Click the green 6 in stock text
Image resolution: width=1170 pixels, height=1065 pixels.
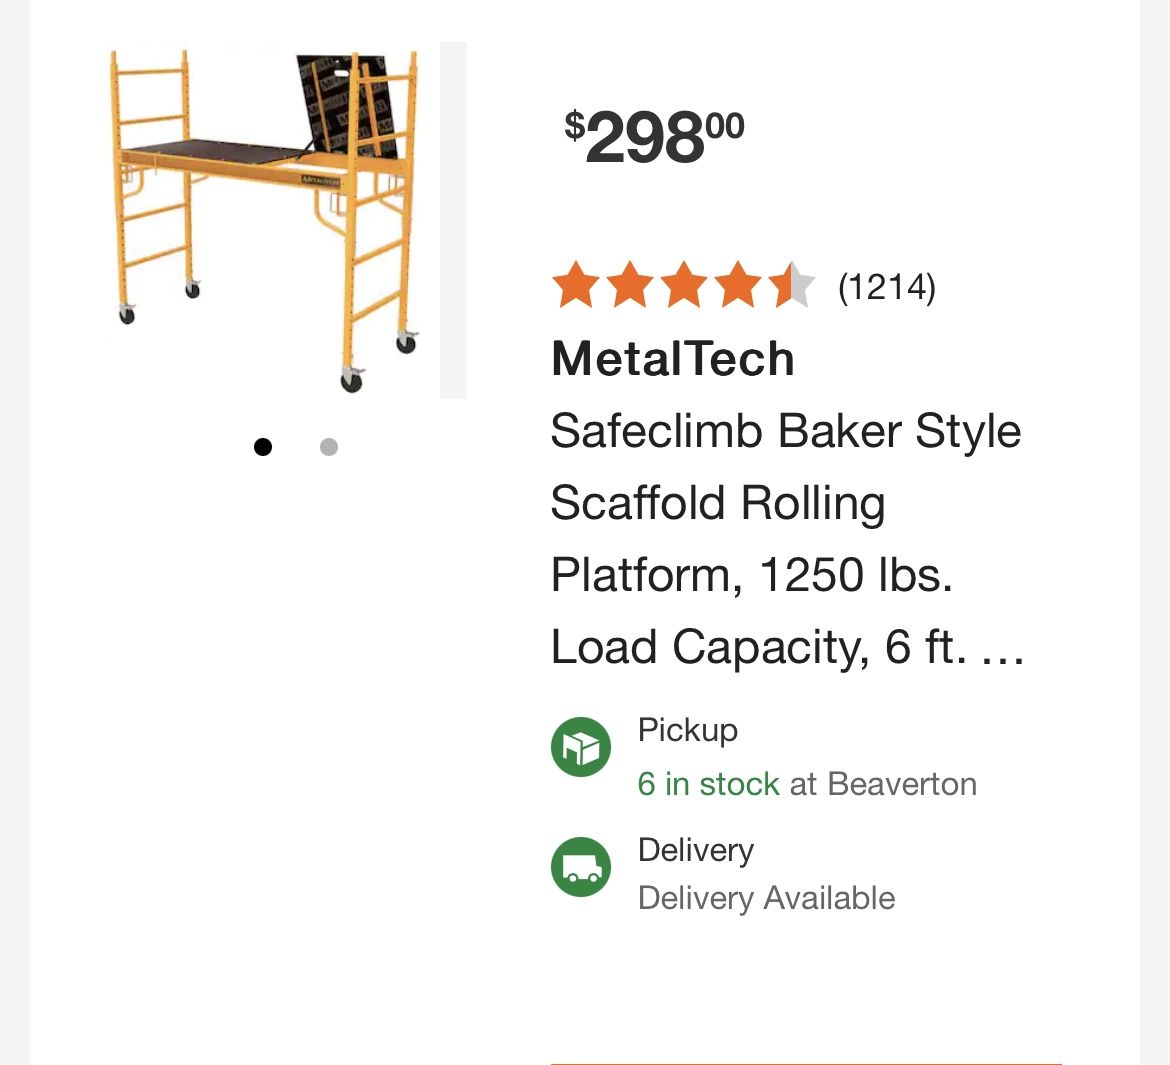(x=708, y=784)
